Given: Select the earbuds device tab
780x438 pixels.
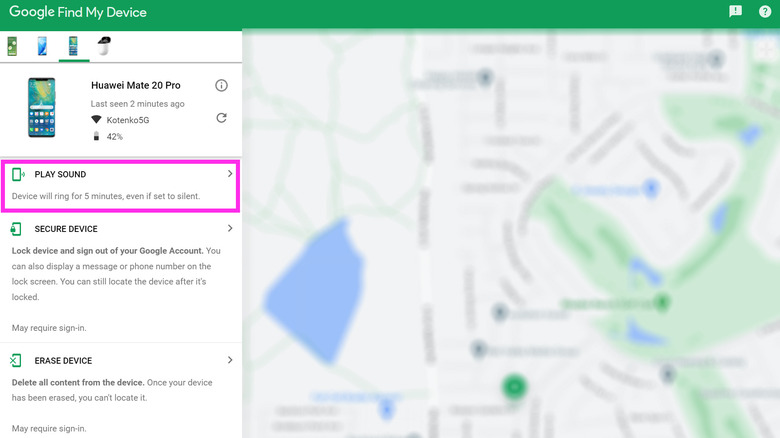Looking at the screenshot, I should (x=103, y=46).
